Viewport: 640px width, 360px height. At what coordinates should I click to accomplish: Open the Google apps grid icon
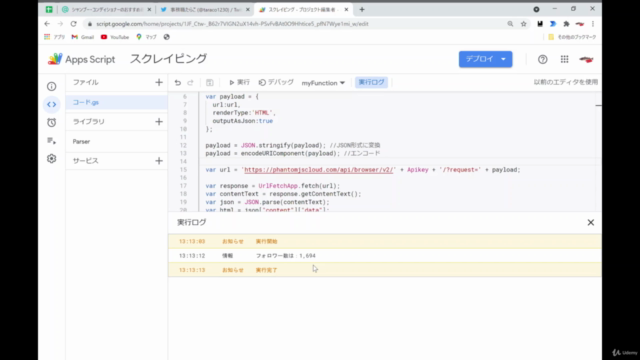pyautogui.click(x=564, y=59)
